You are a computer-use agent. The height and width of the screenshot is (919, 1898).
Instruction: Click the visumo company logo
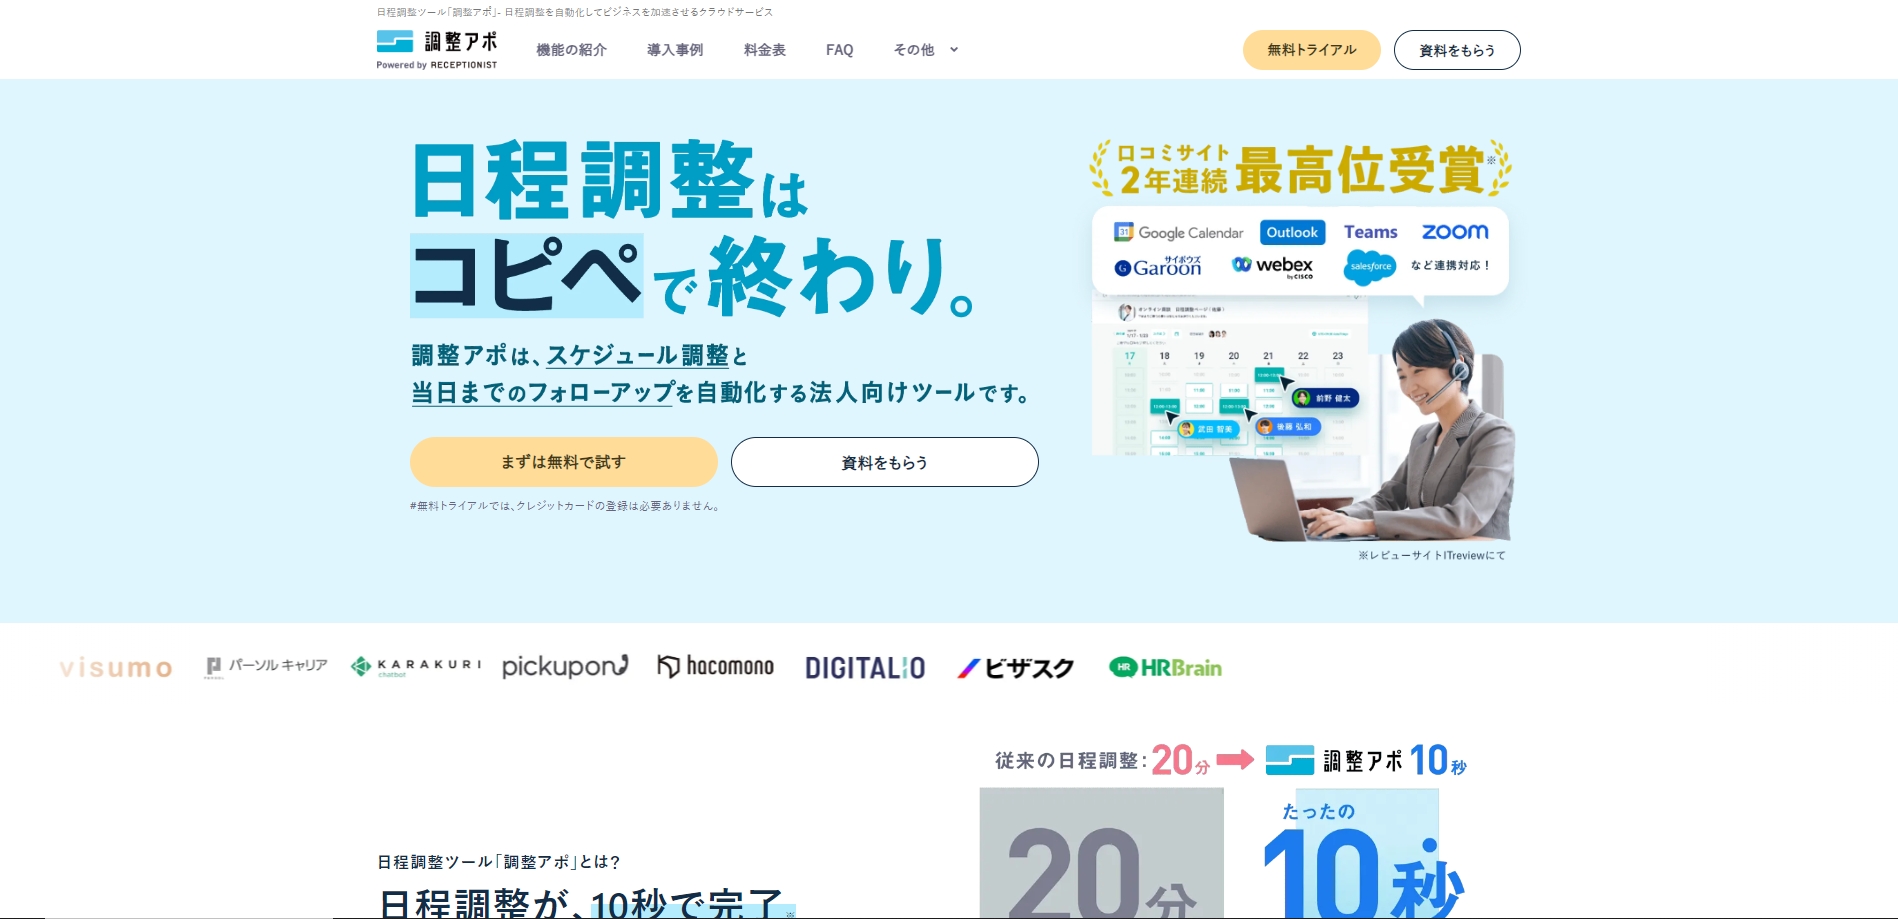tap(116, 668)
